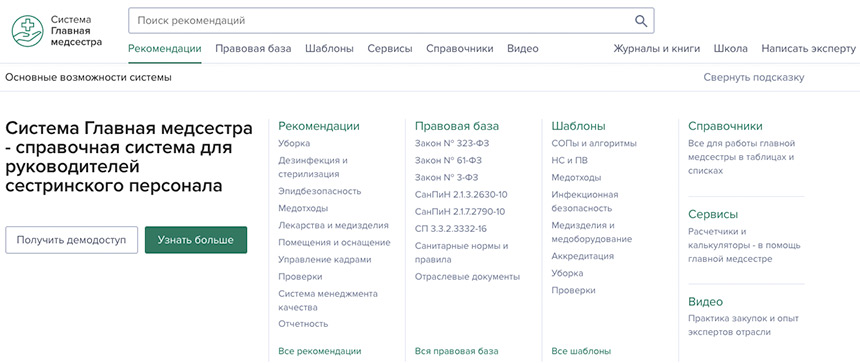Open Журналы и книги
860x363 pixels.
(657, 48)
